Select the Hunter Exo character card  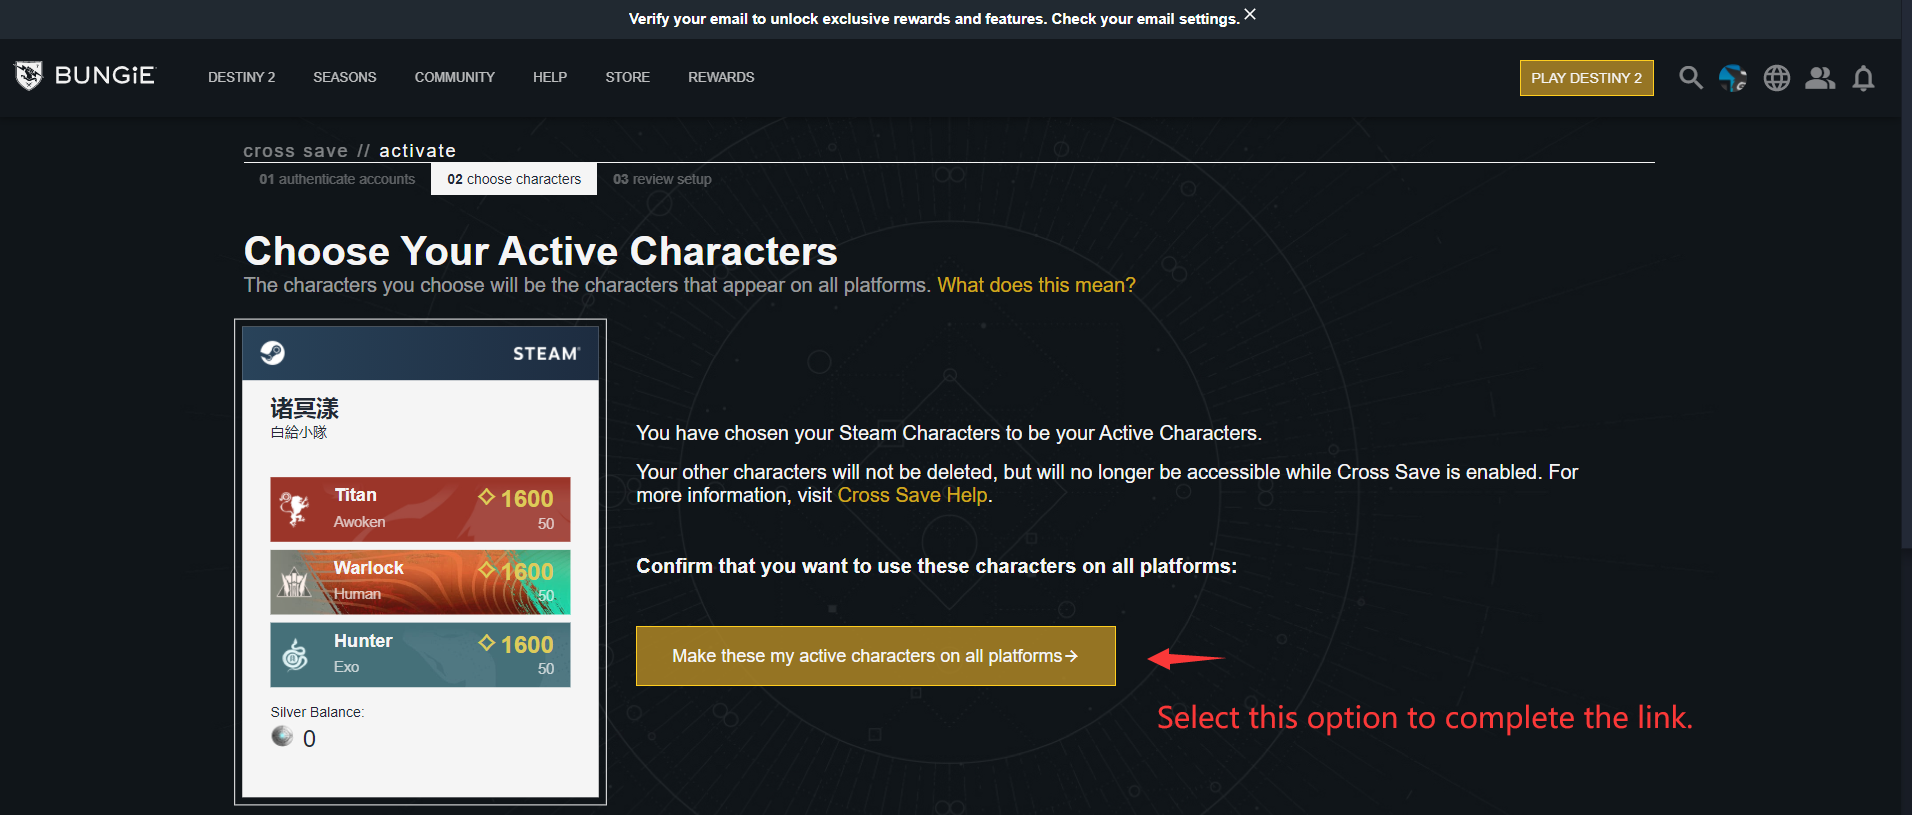[x=420, y=655]
